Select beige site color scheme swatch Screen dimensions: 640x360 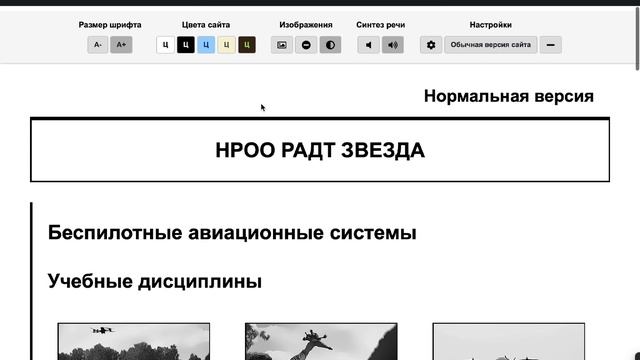pos(227,45)
